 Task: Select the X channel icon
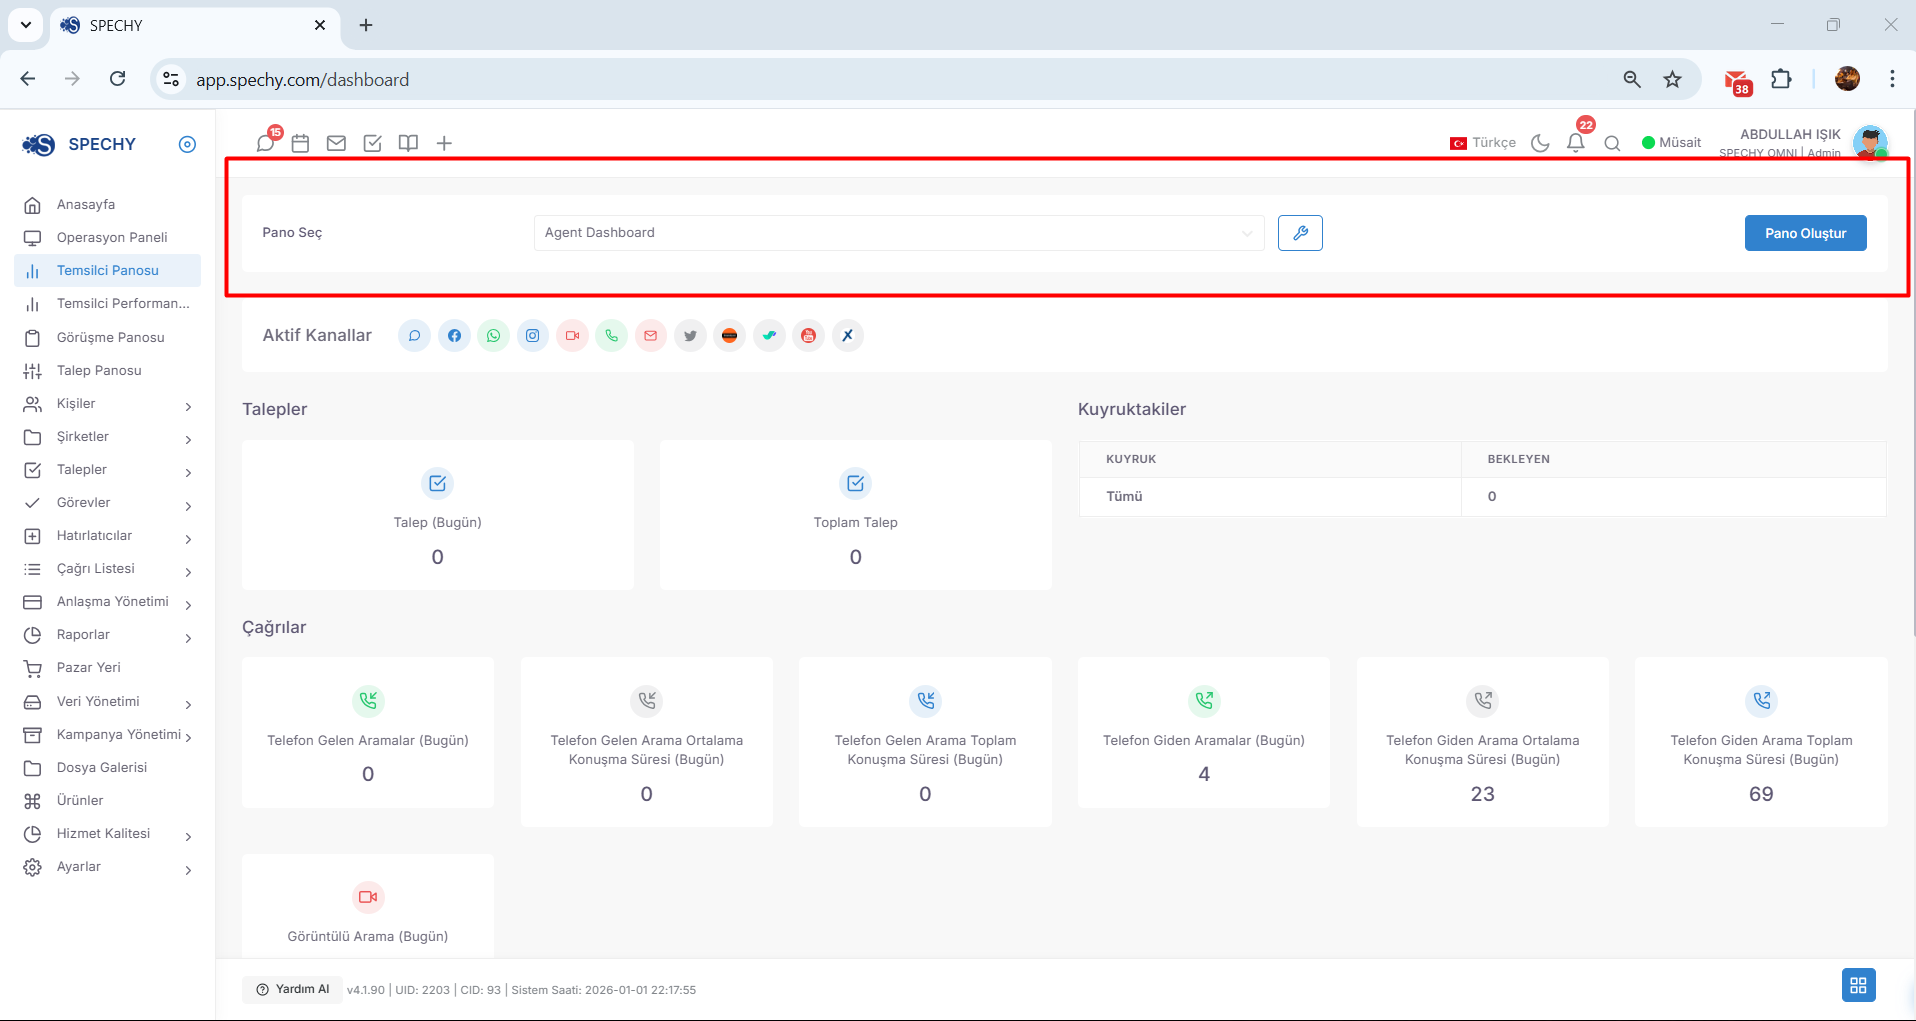[848, 335]
